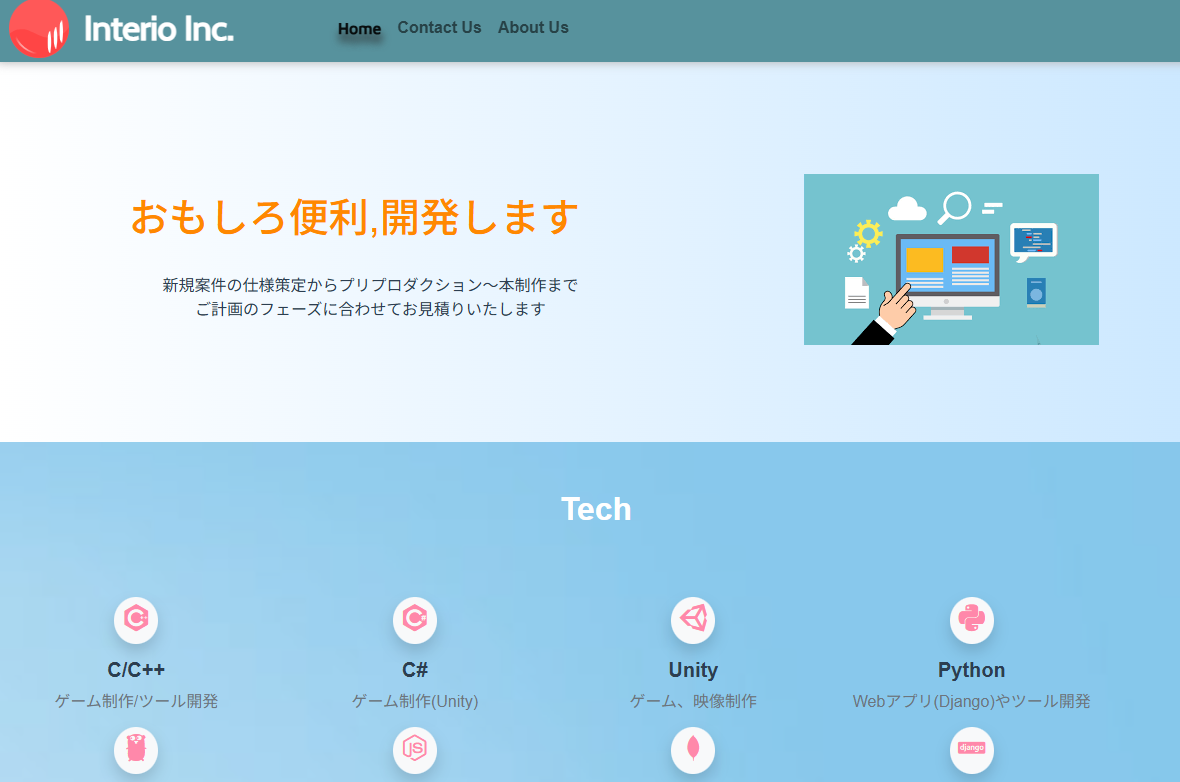Click the C# heading
The height and width of the screenshot is (782, 1180).
[x=415, y=670]
